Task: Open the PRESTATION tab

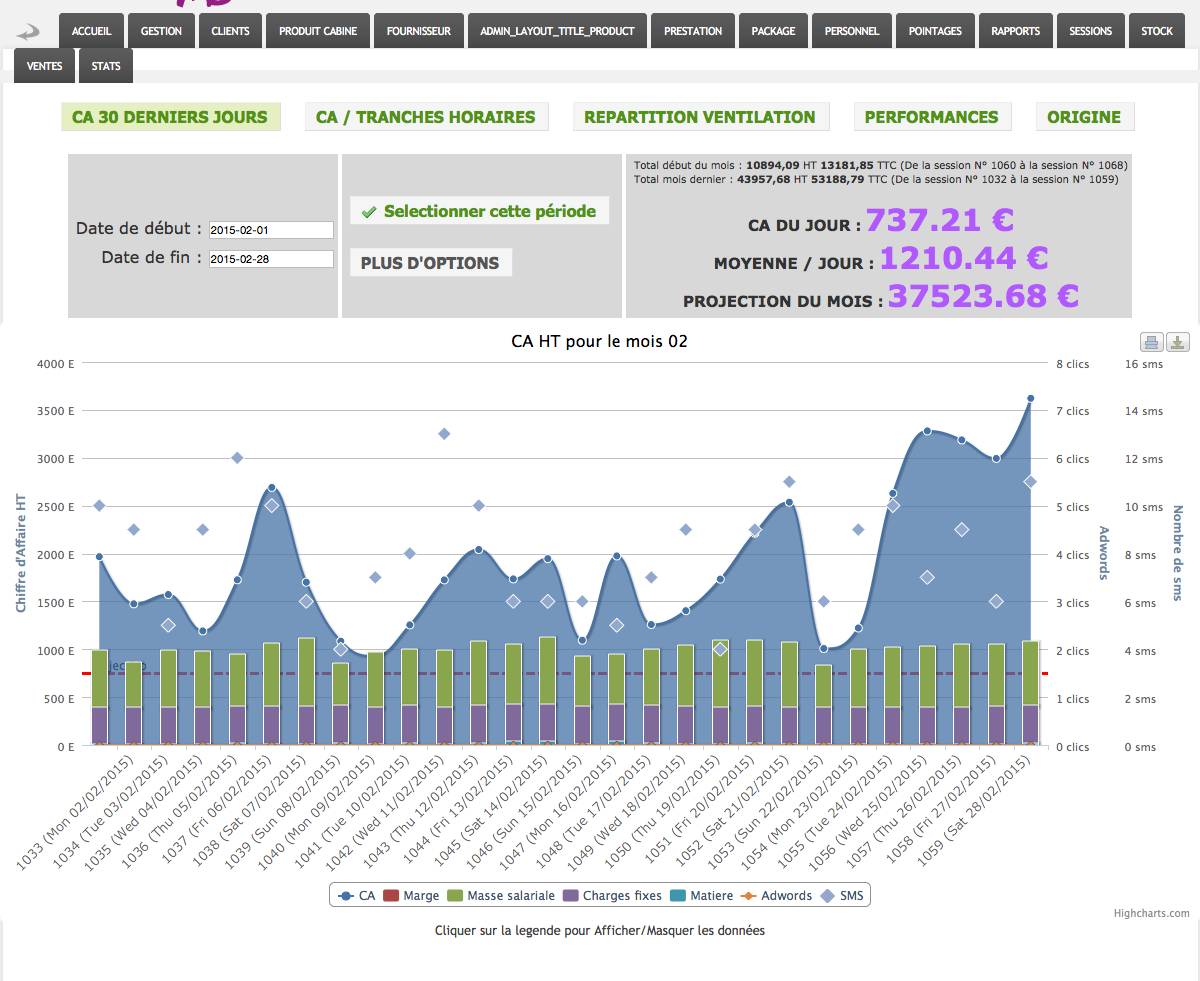Action: coord(693,31)
